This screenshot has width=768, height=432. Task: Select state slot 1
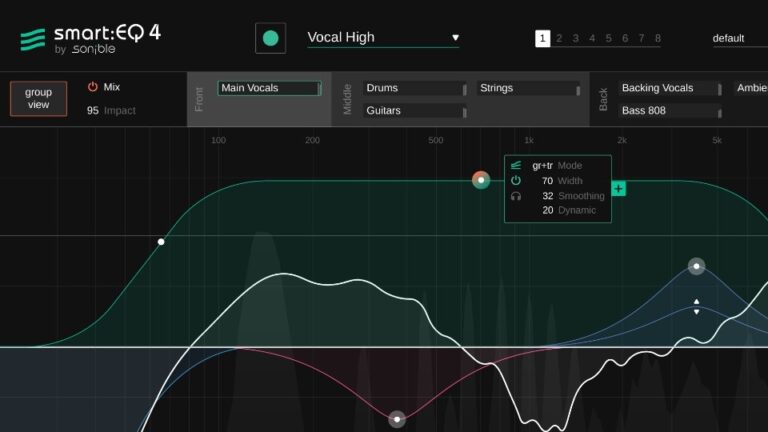[542, 38]
